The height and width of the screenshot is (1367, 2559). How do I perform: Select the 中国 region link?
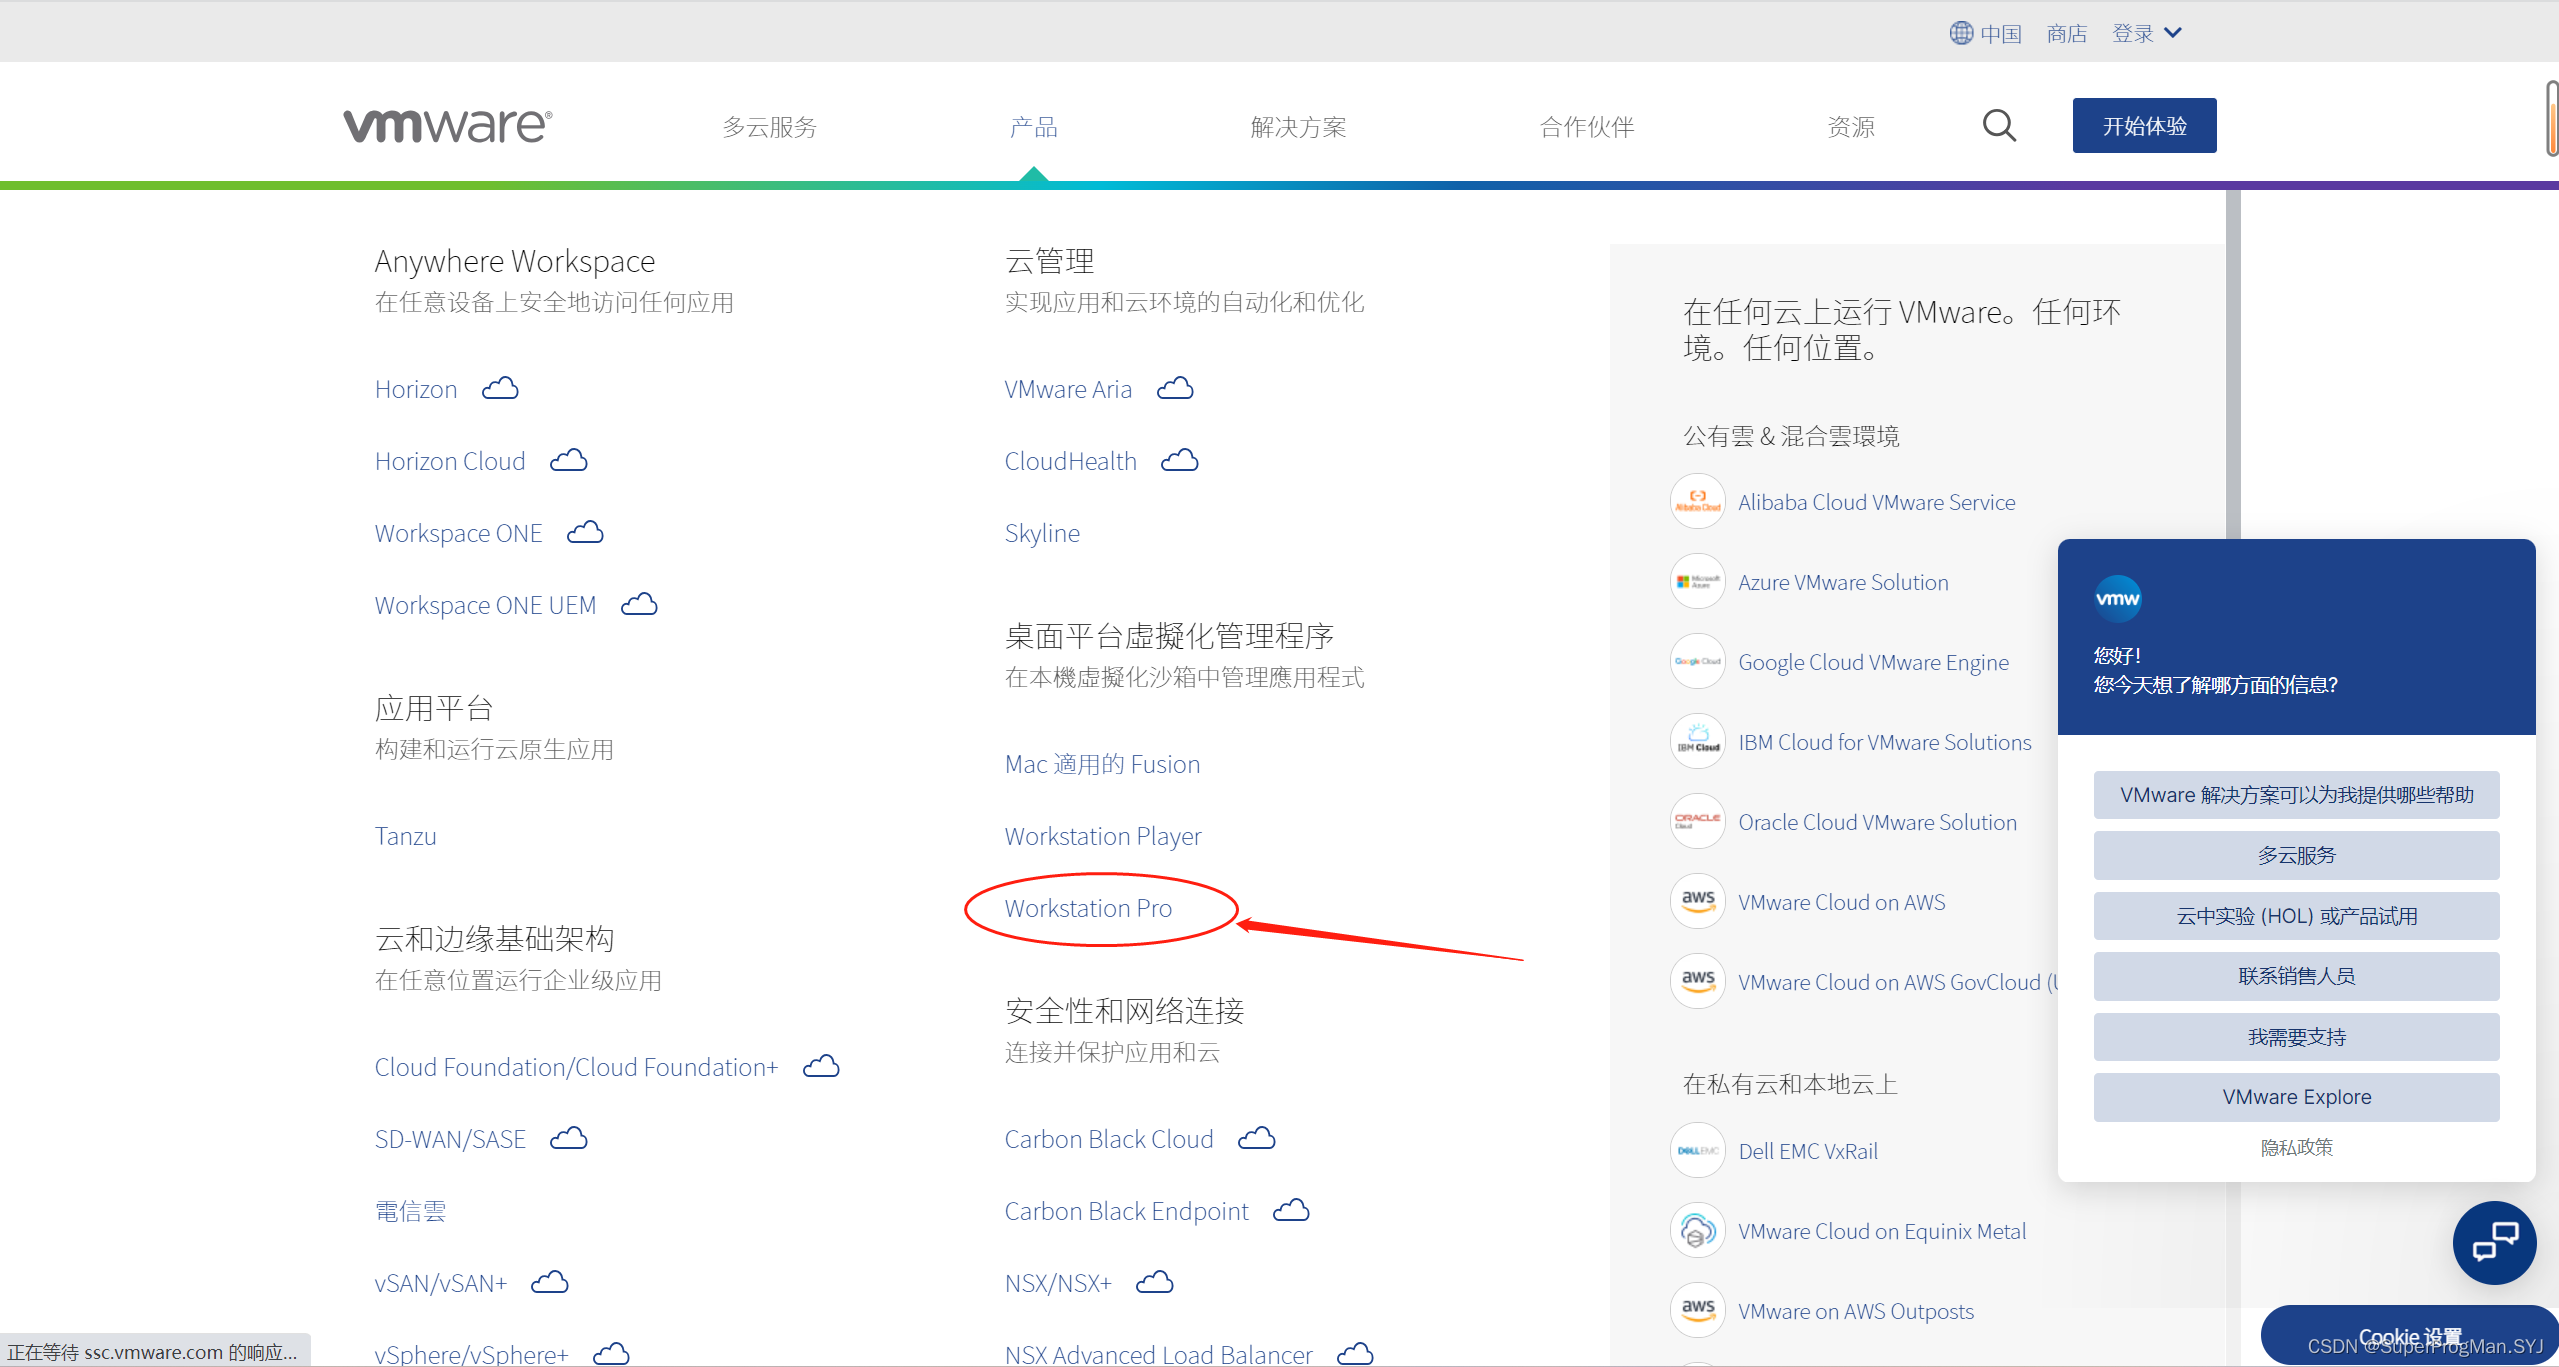2000,34
